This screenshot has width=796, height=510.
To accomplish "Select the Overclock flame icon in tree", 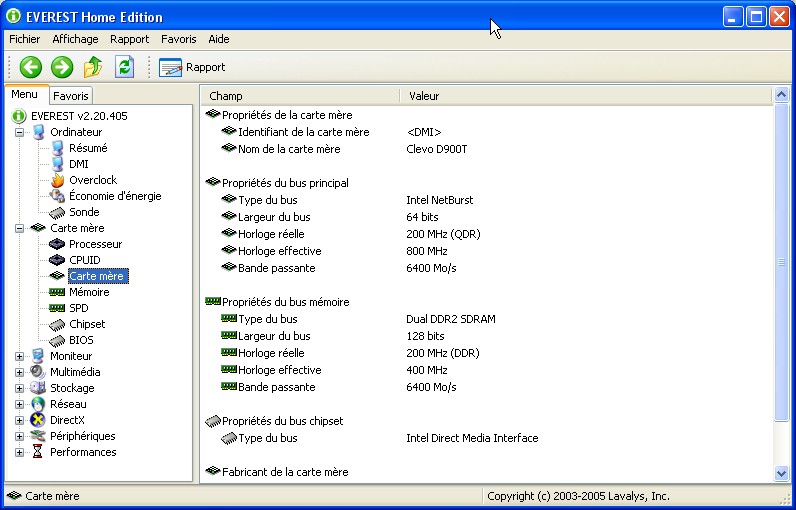I will [x=58, y=180].
